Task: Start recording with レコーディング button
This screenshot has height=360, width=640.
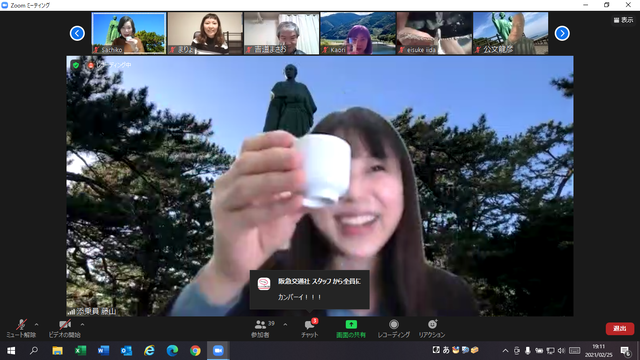Action: pyautogui.click(x=393, y=329)
